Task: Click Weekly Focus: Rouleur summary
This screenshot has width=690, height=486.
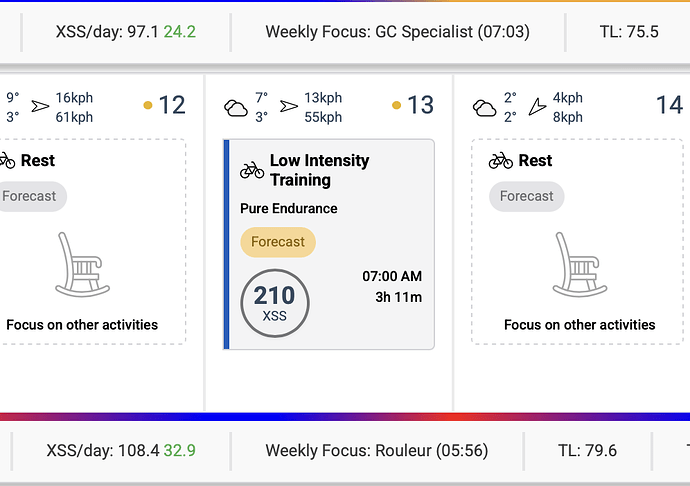Action: click(376, 451)
